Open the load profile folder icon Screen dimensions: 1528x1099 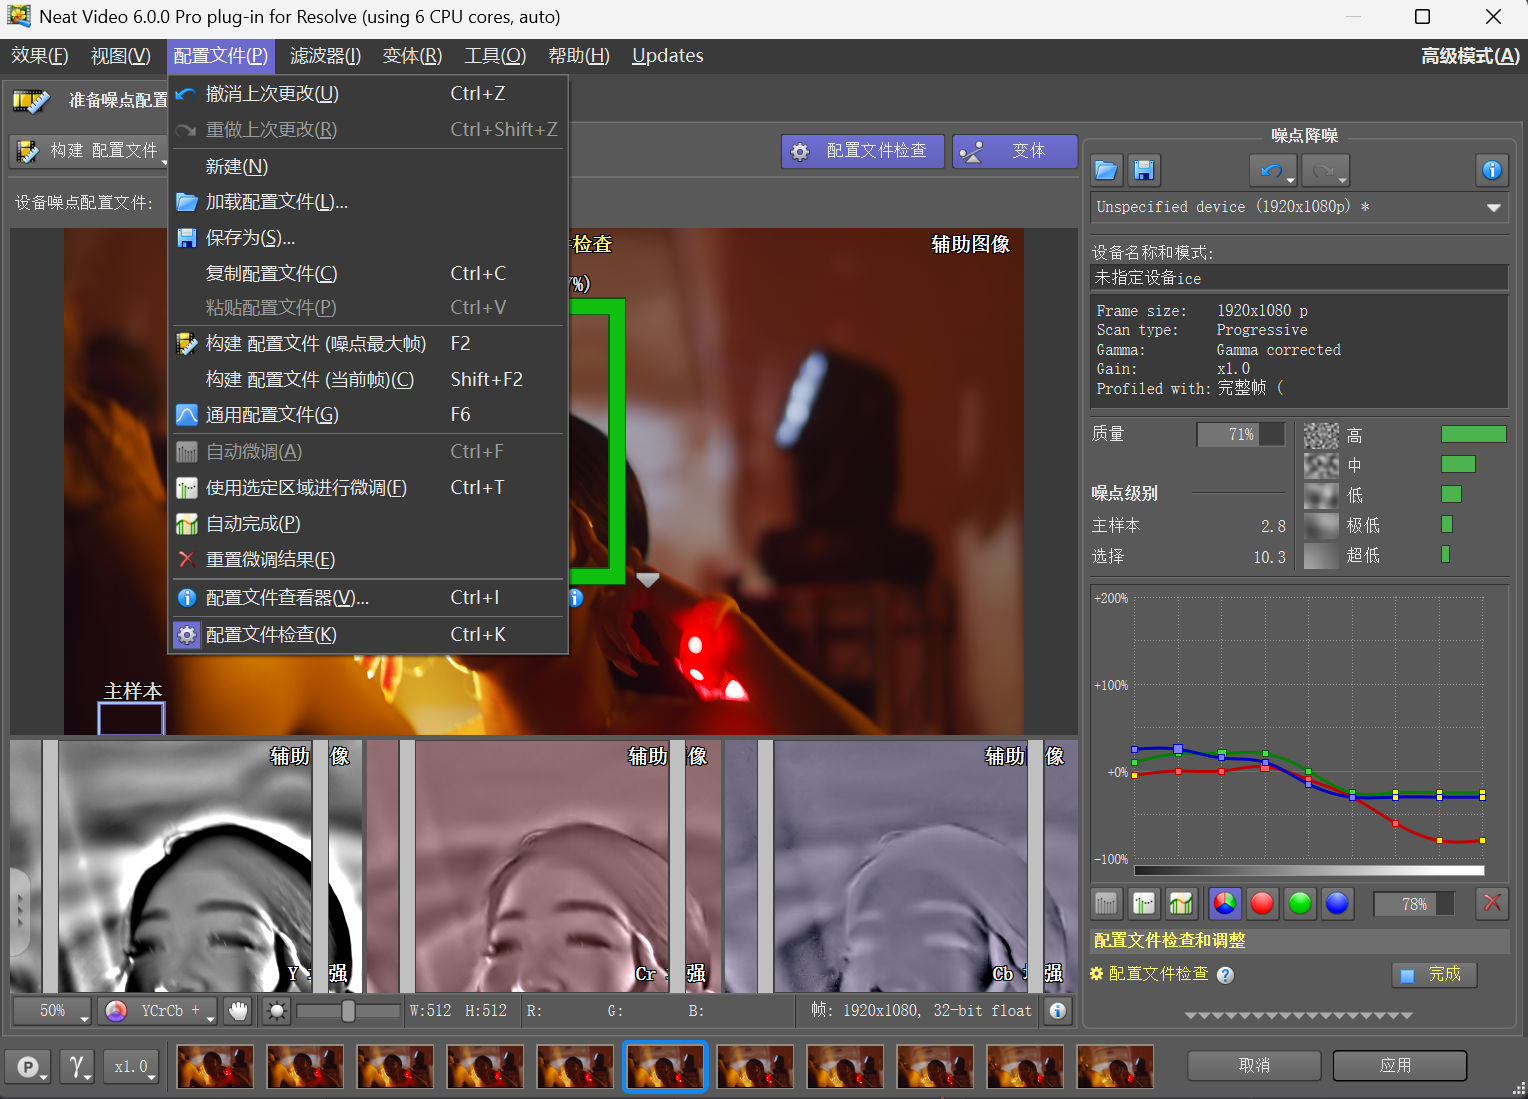pyautogui.click(x=1106, y=170)
